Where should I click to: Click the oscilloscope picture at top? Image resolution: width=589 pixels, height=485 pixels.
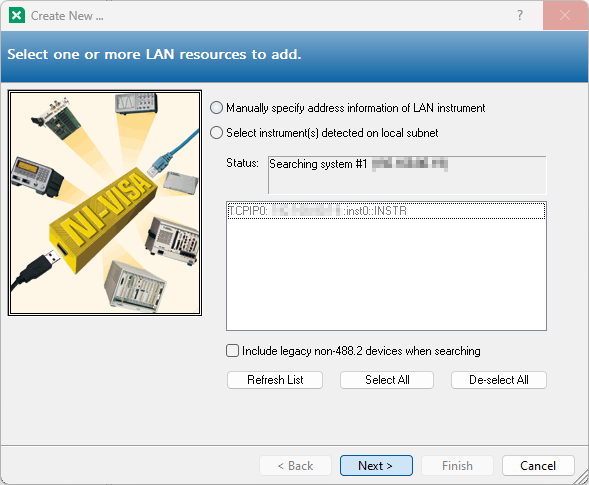click(136, 103)
